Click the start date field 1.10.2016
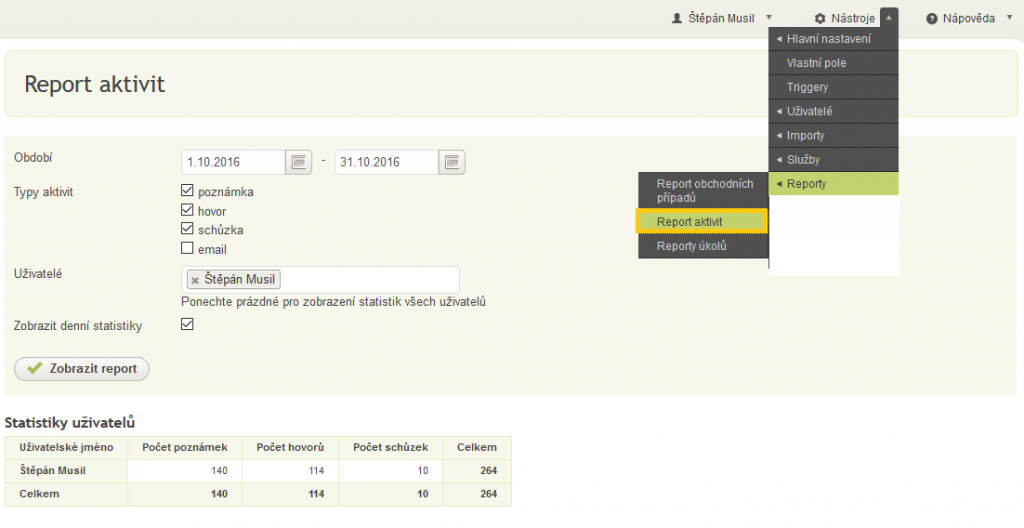The width and height of the screenshot is (1024, 528). (x=233, y=162)
